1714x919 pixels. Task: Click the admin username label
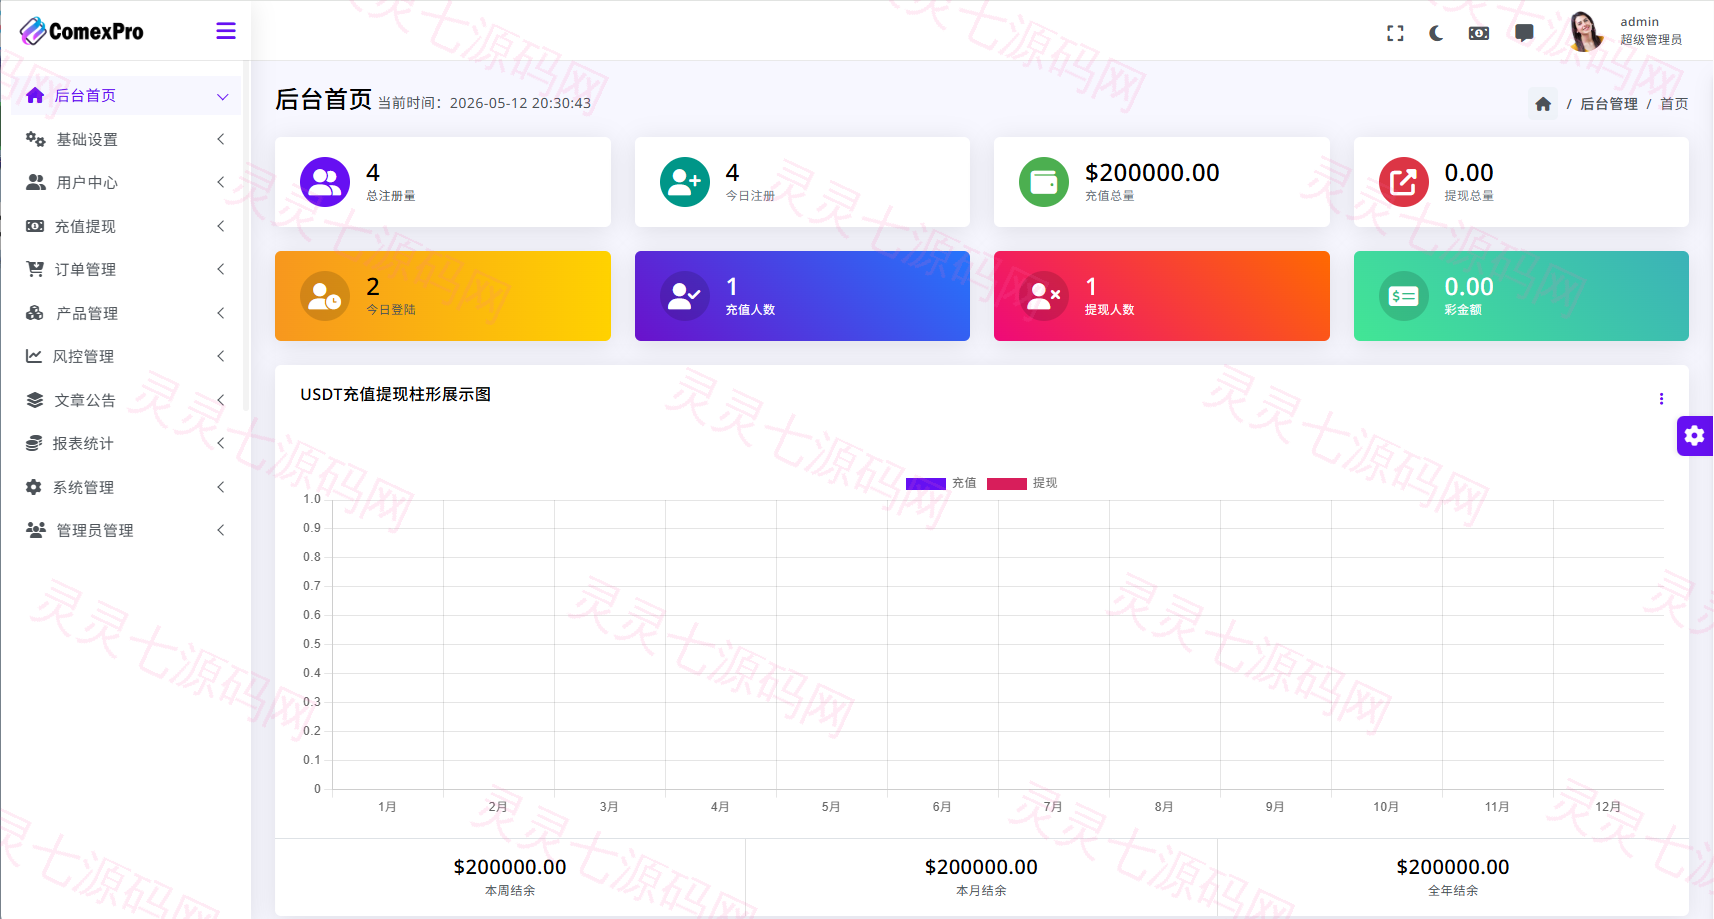pyautogui.click(x=1639, y=22)
